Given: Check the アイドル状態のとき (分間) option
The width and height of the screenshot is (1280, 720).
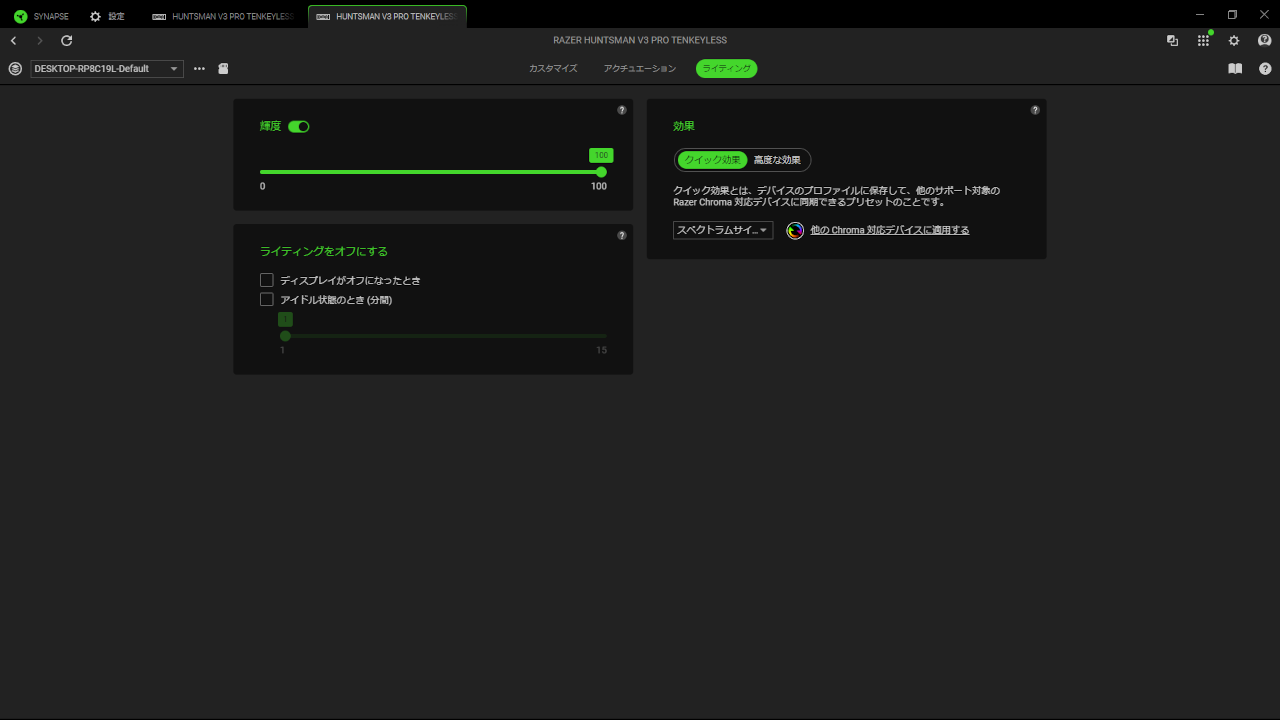Looking at the screenshot, I should click(x=267, y=300).
